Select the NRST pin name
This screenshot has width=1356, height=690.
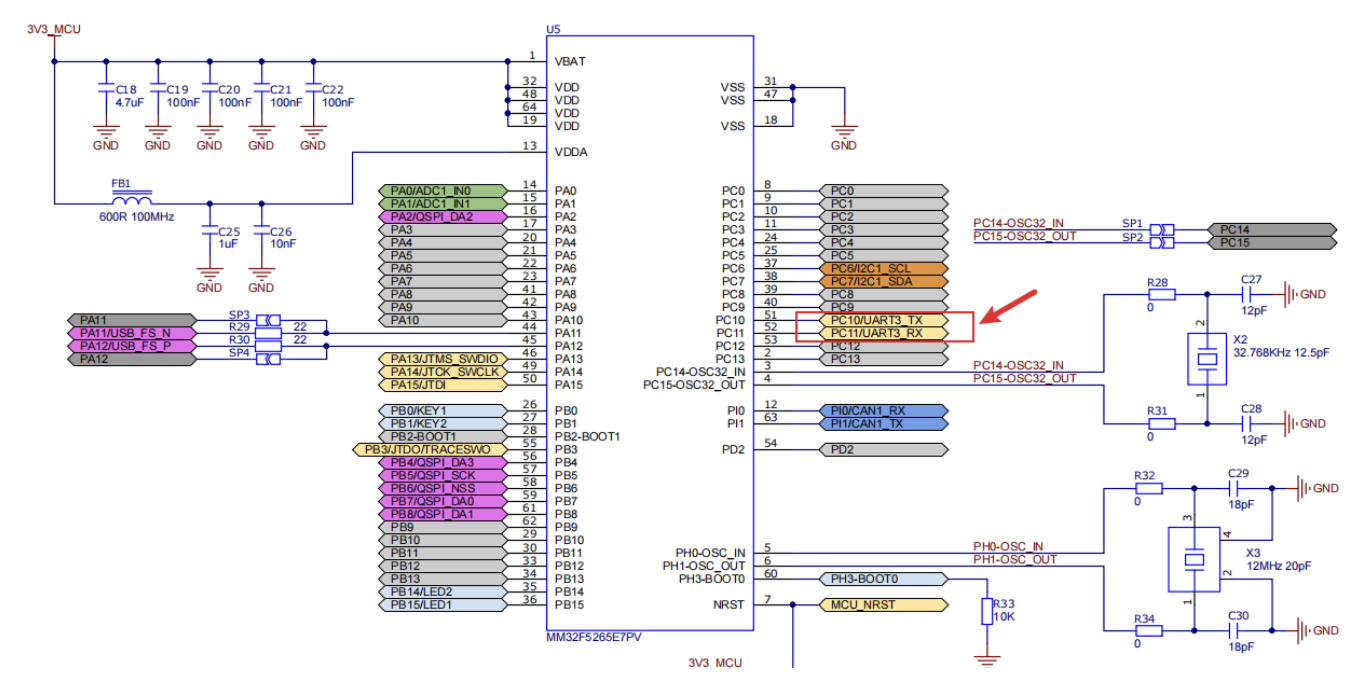pyautogui.click(x=728, y=605)
